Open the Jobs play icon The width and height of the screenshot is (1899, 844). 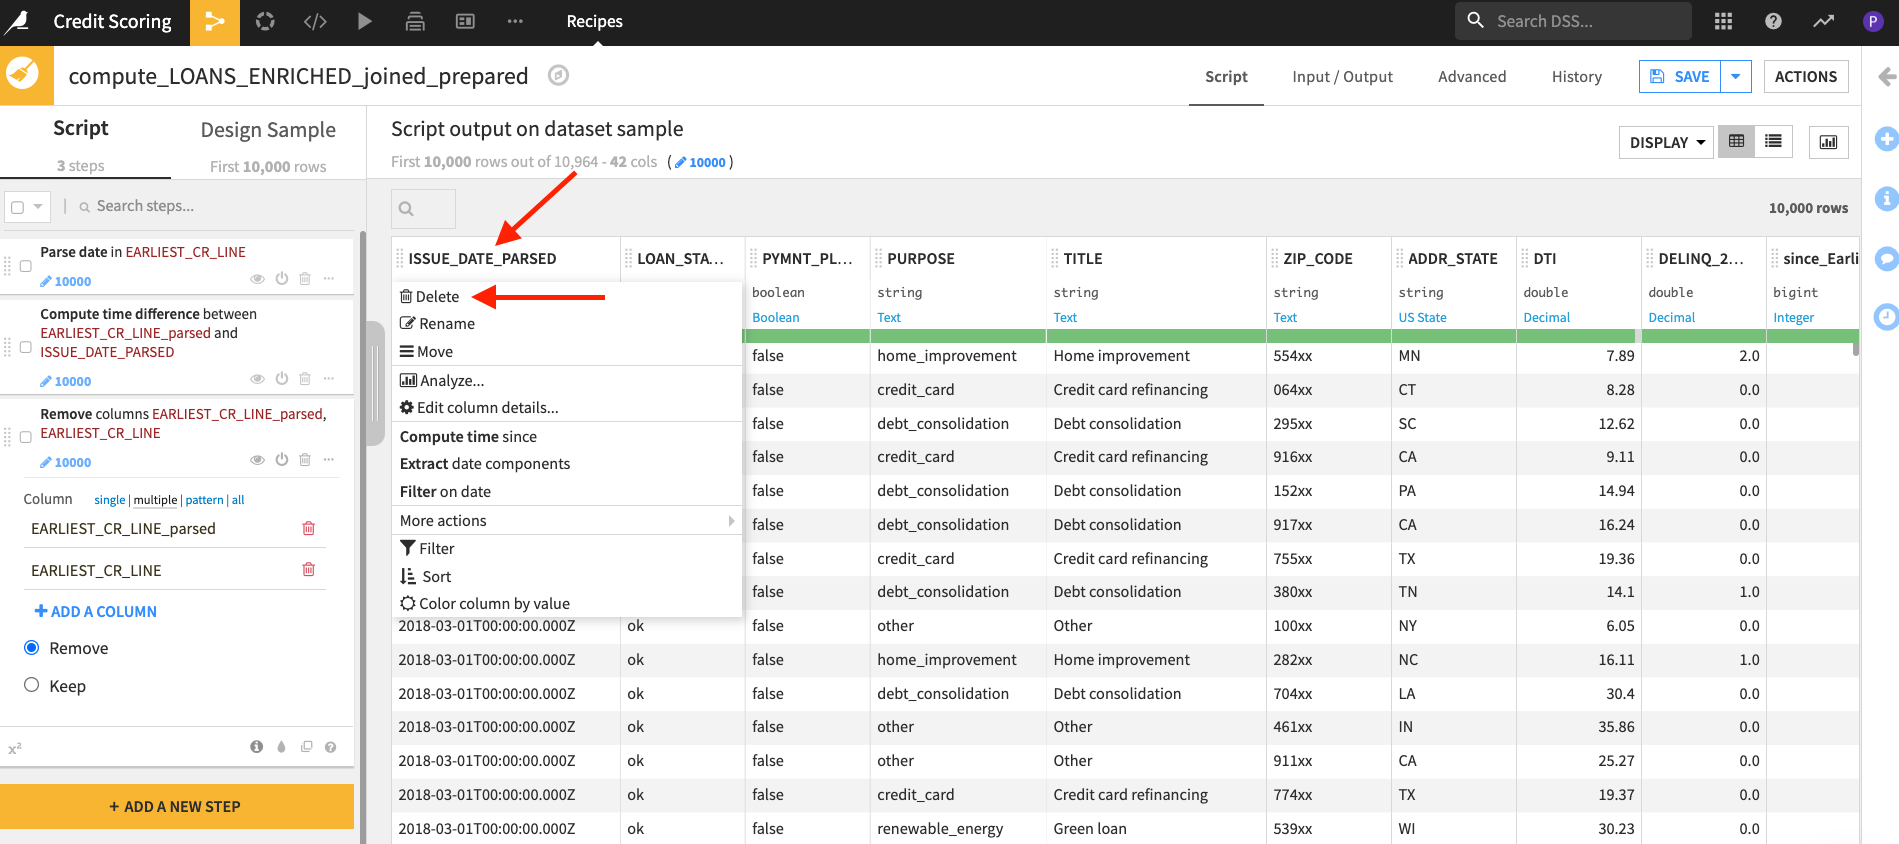point(364,22)
